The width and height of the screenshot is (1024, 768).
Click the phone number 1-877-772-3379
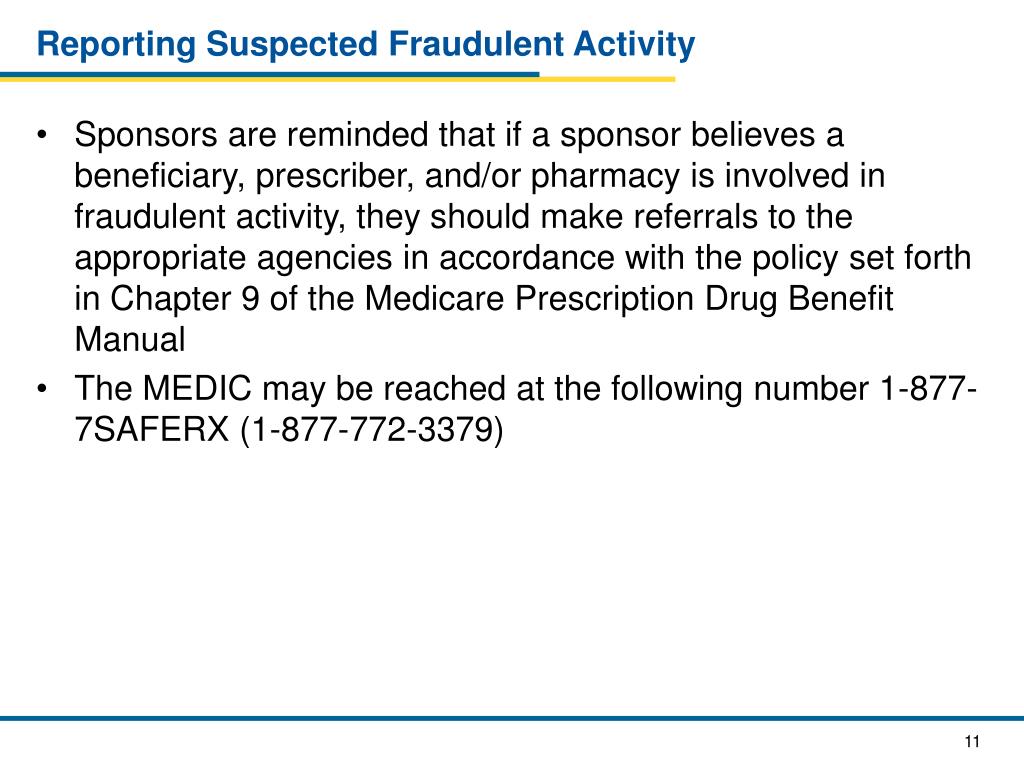click(372, 430)
